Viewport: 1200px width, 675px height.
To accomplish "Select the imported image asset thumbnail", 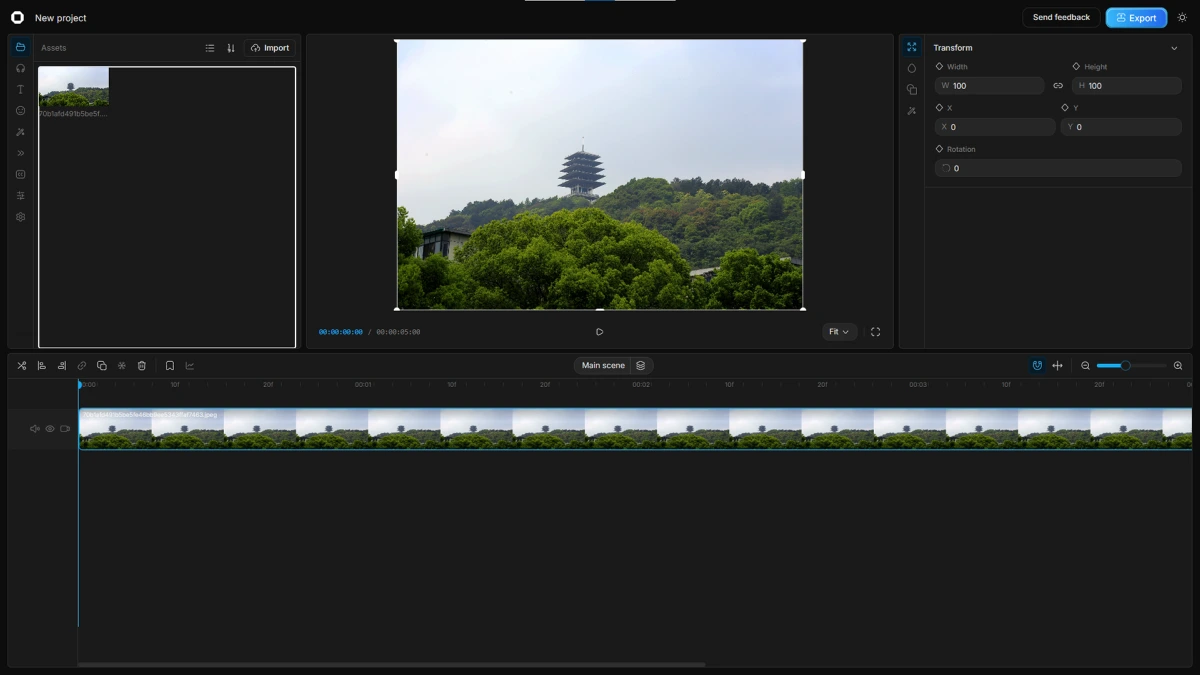I will (x=74, y=87).
